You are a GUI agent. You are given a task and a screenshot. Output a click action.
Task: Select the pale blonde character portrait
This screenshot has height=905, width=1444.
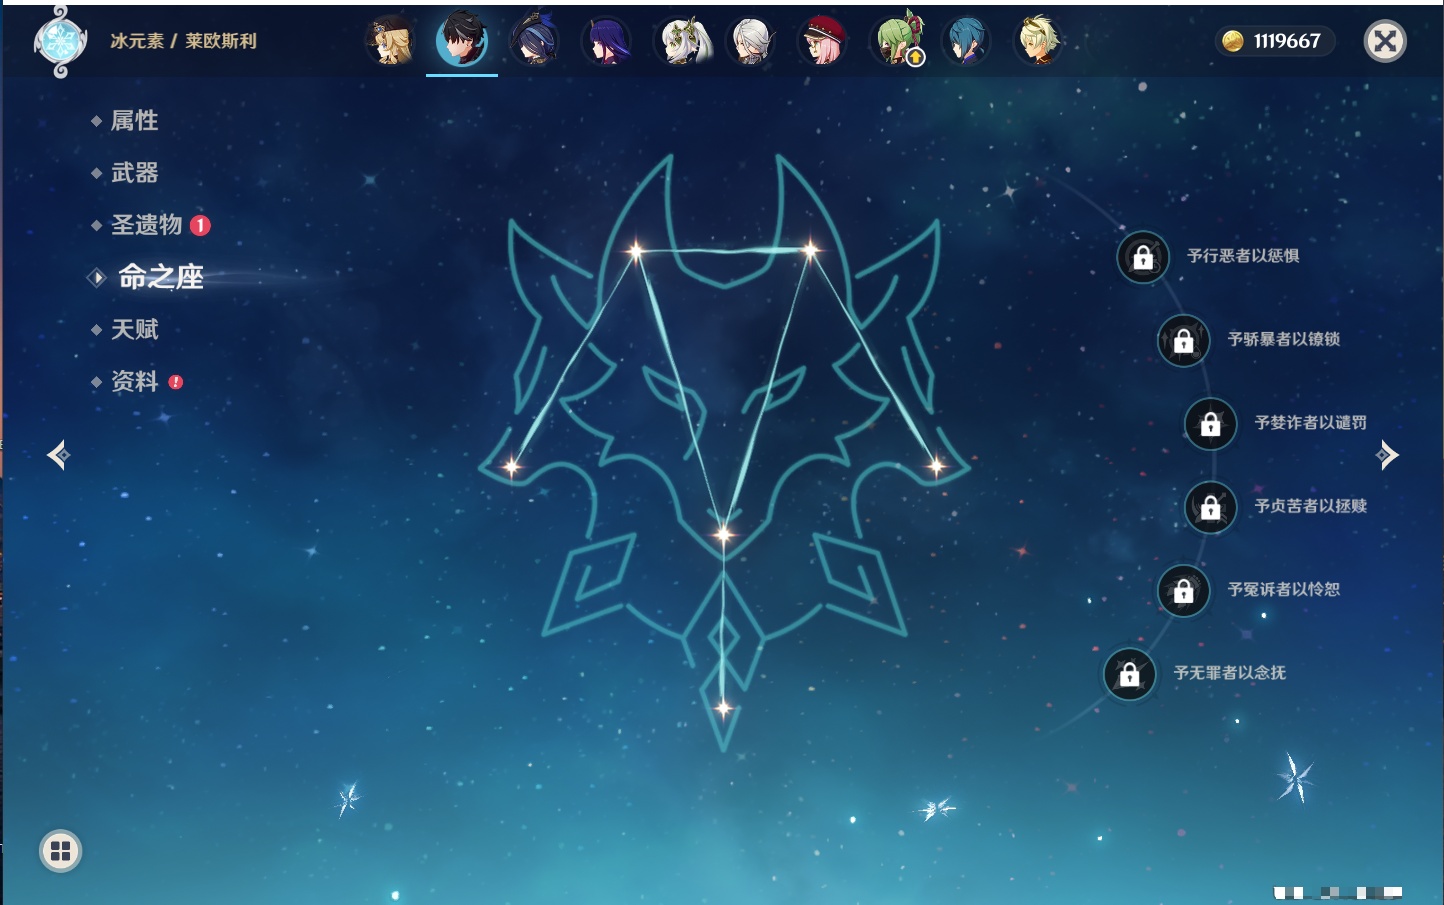(x=1038, y=41)
